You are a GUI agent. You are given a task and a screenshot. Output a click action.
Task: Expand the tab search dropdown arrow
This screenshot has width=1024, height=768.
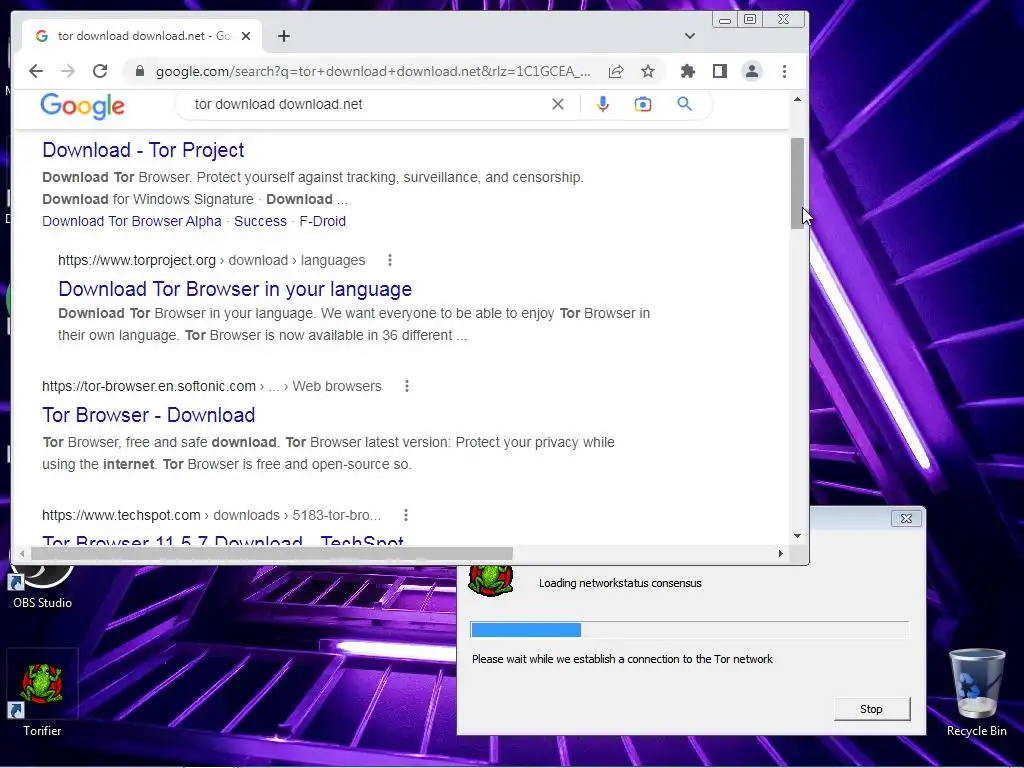(x=690, y=36)
